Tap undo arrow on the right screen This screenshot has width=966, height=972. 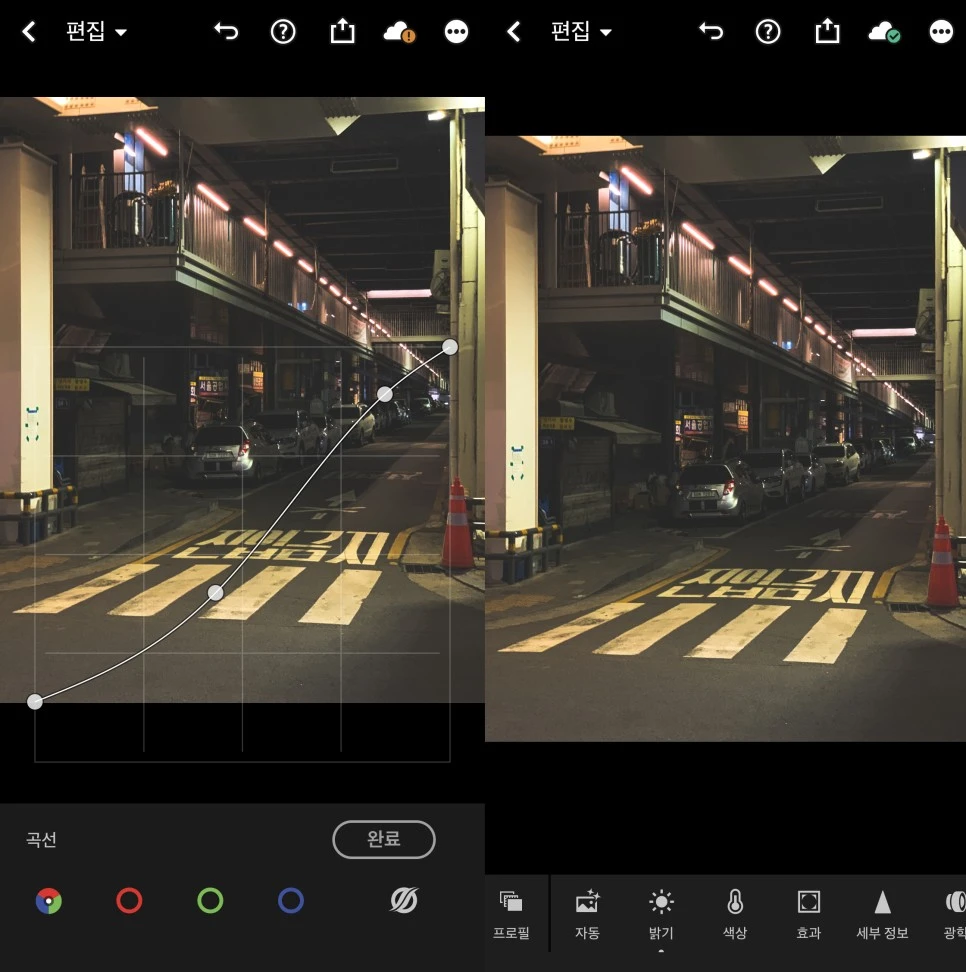click(711, 31)
